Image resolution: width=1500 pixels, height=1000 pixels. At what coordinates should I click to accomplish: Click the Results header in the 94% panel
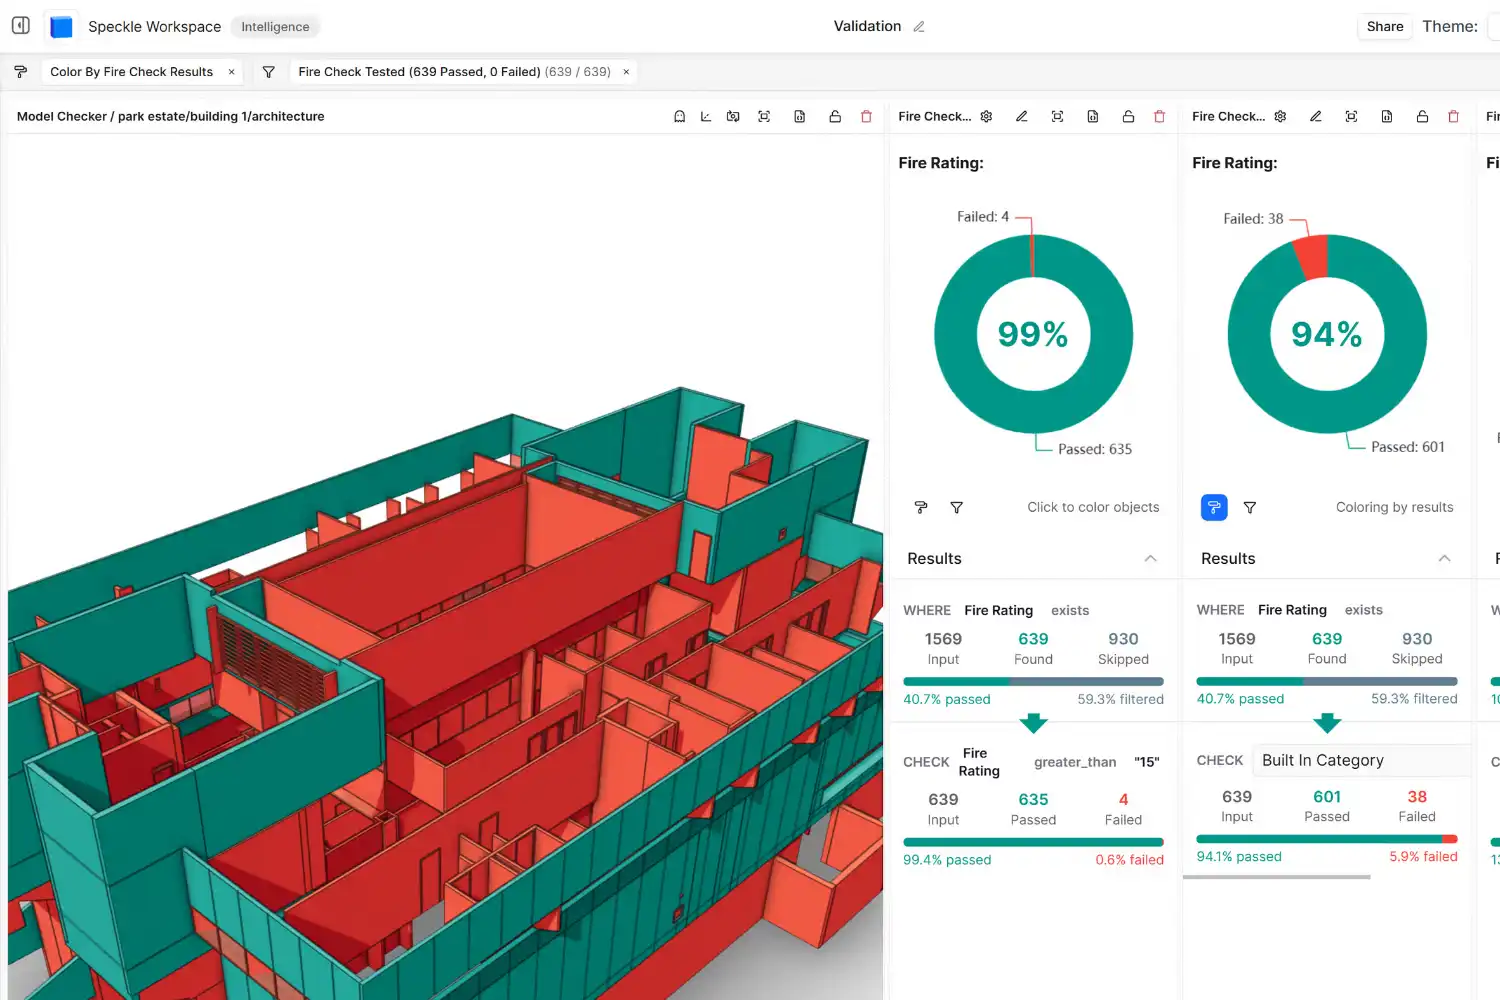point(1228,559)
